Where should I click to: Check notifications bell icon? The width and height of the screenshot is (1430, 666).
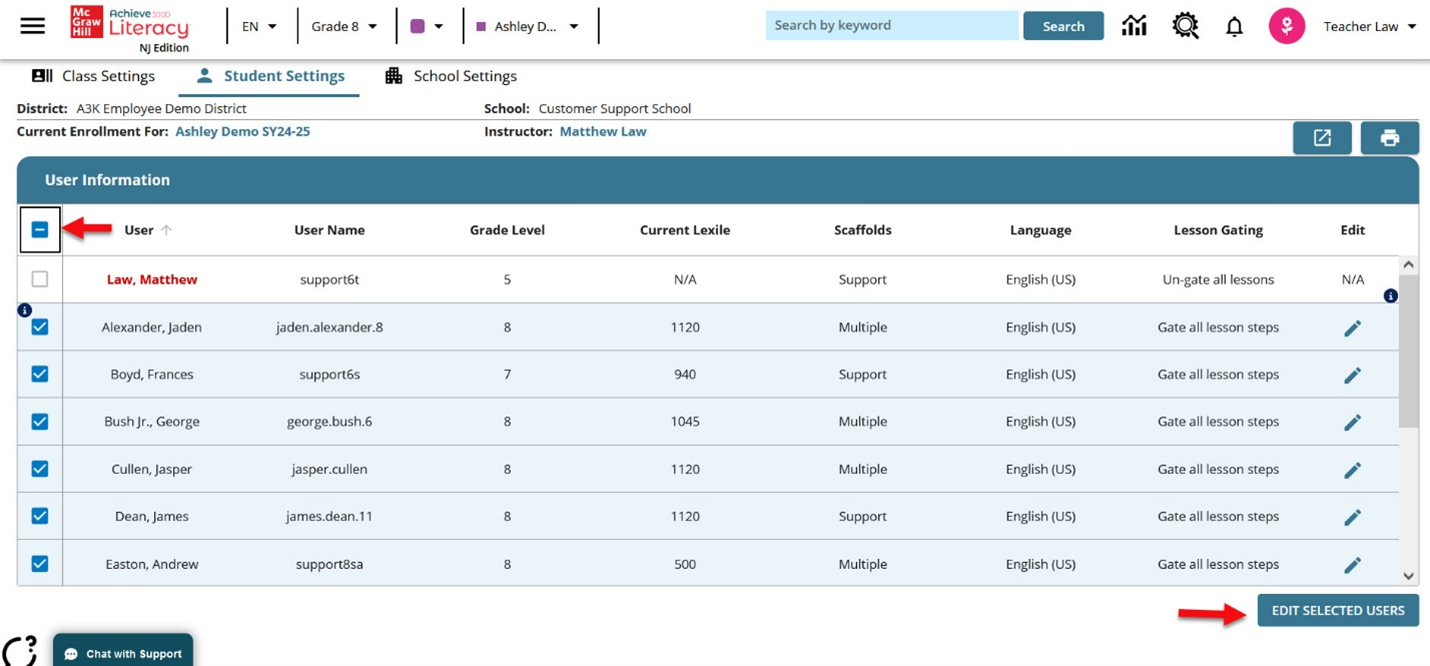1235,27
